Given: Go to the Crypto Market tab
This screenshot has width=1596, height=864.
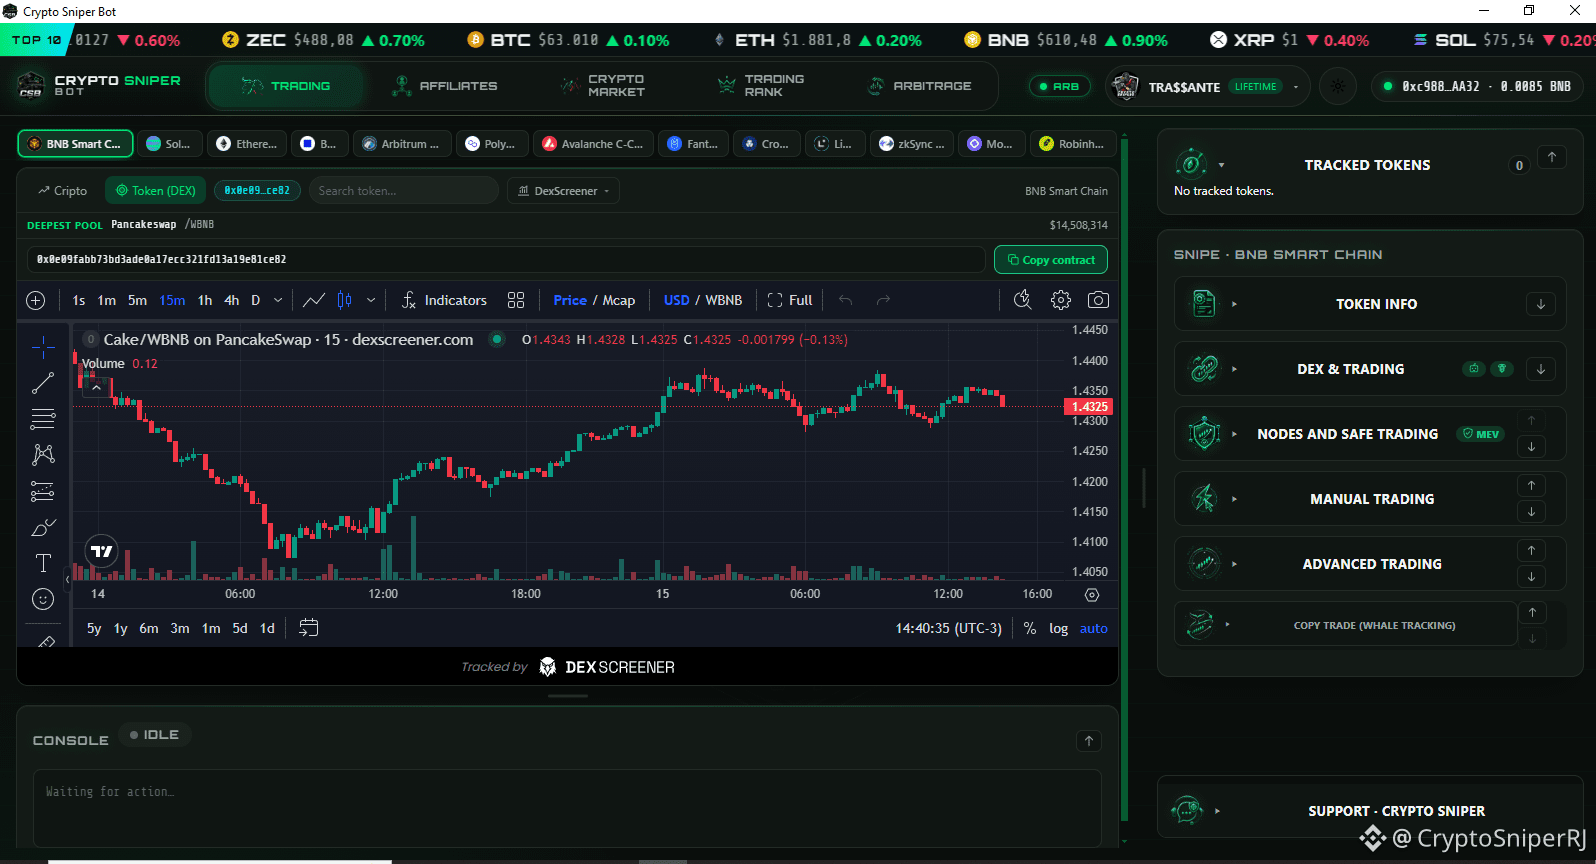Looking at the screenshot, I should pyautogui.click(x=603, y=86).
